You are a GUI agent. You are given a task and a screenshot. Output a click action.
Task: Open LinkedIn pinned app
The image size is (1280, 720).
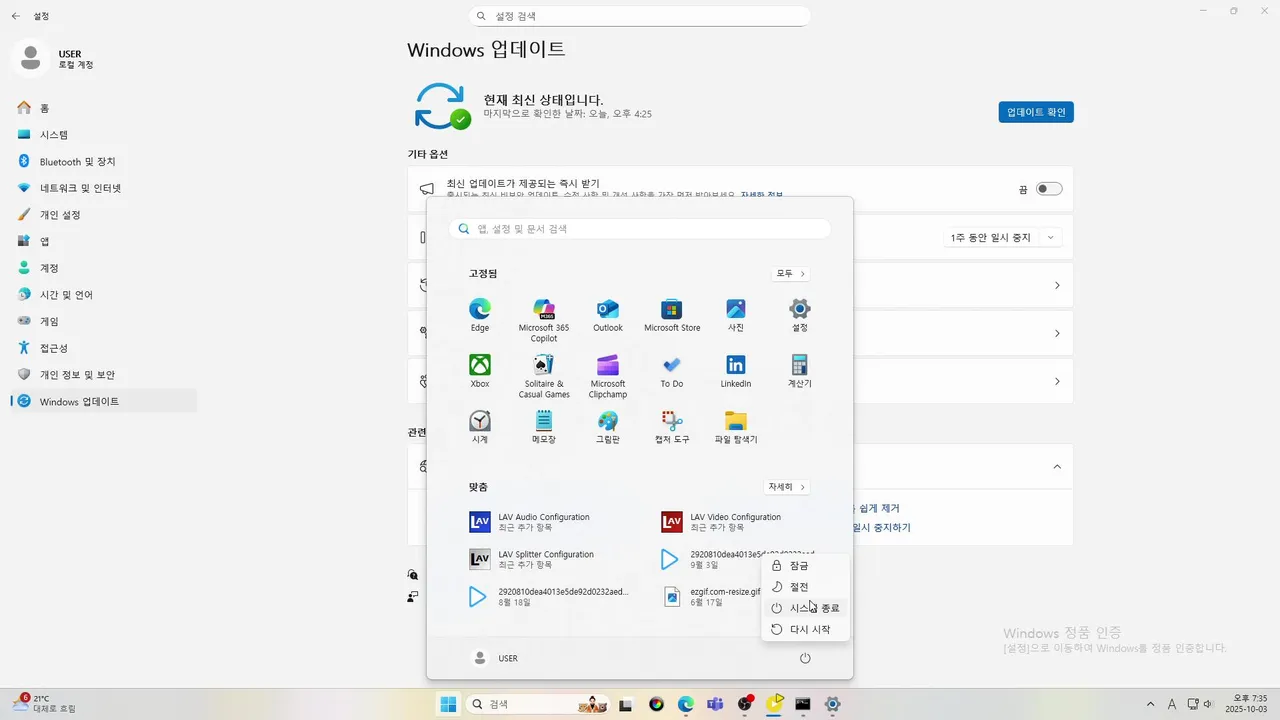(x=736, y=371)
